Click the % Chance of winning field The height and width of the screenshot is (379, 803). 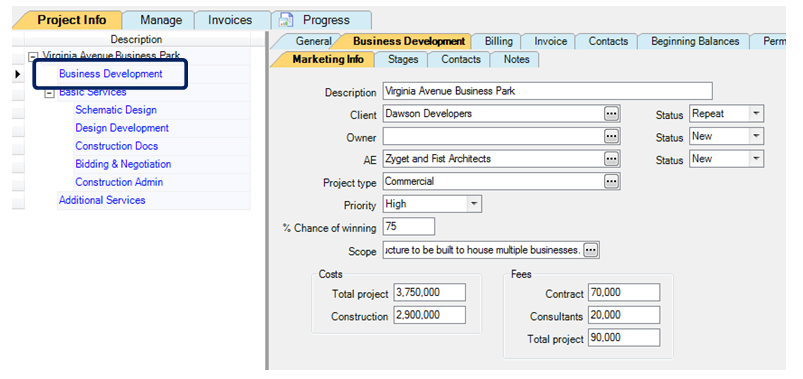pos(409,226)
